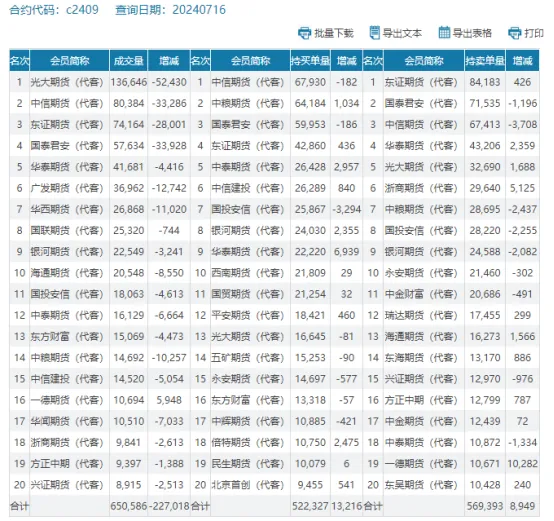This screenshot has height=521, width=554.
Task: Click the 持买单量 column header
Action: pos(311,61)
